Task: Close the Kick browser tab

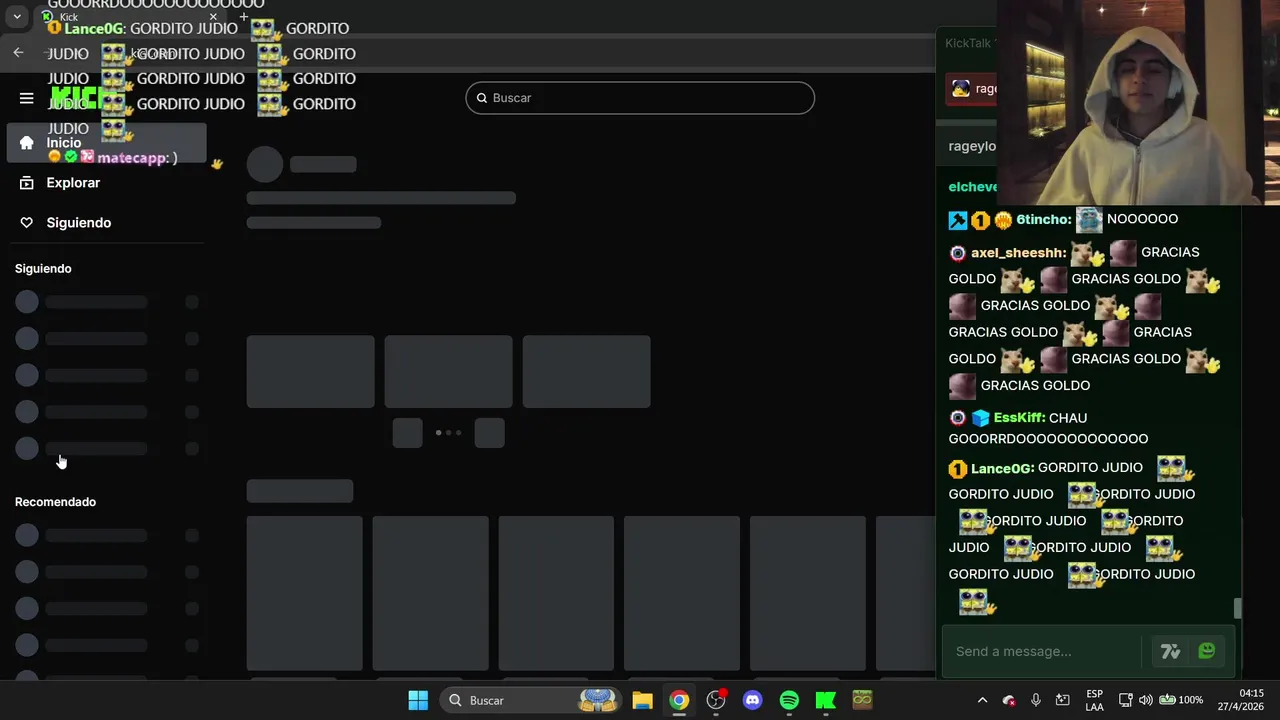Action: pyautogui.click(x=213, y=17)
